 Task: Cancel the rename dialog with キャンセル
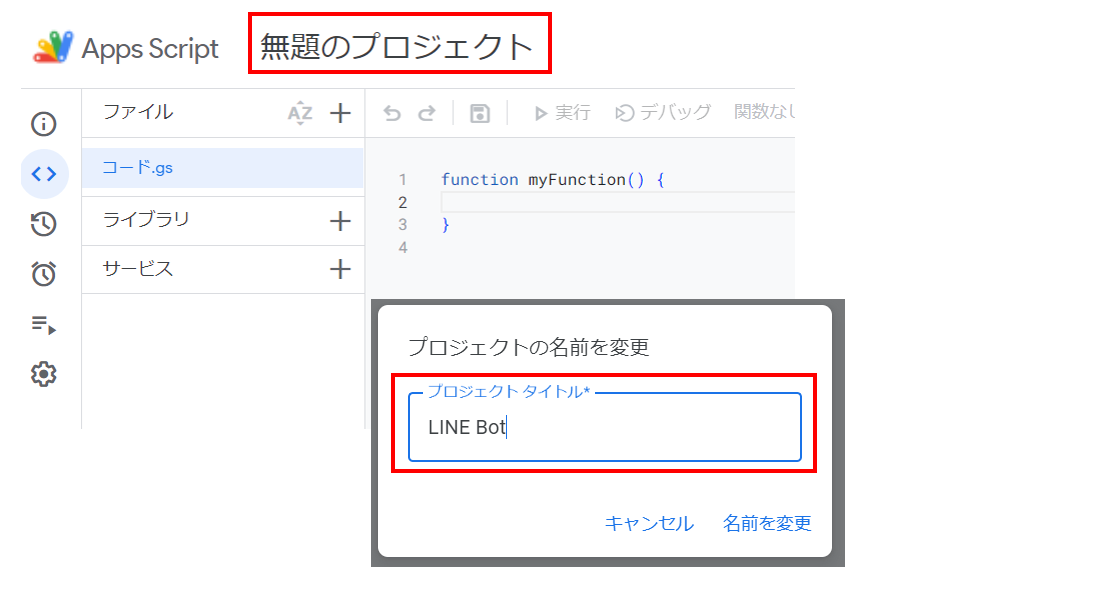click(x=649, y=524)
